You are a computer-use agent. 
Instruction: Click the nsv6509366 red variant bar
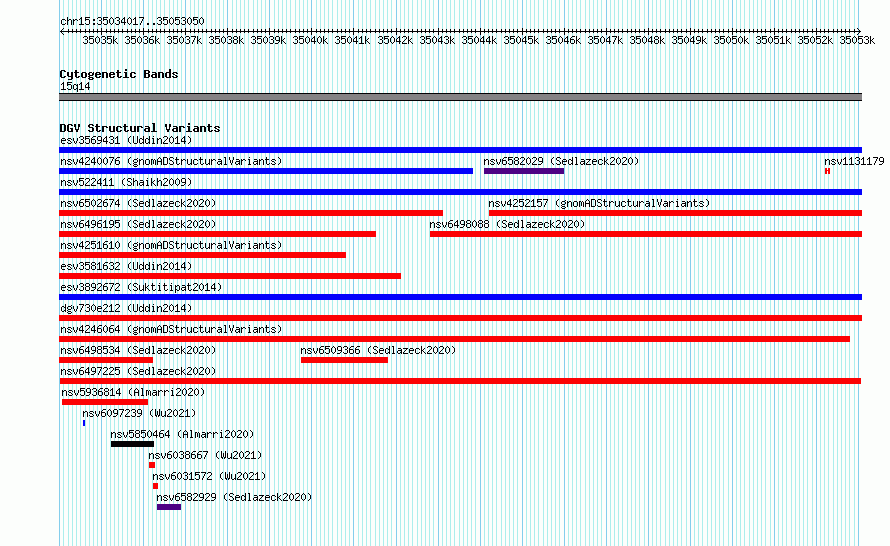pos(345,360)
